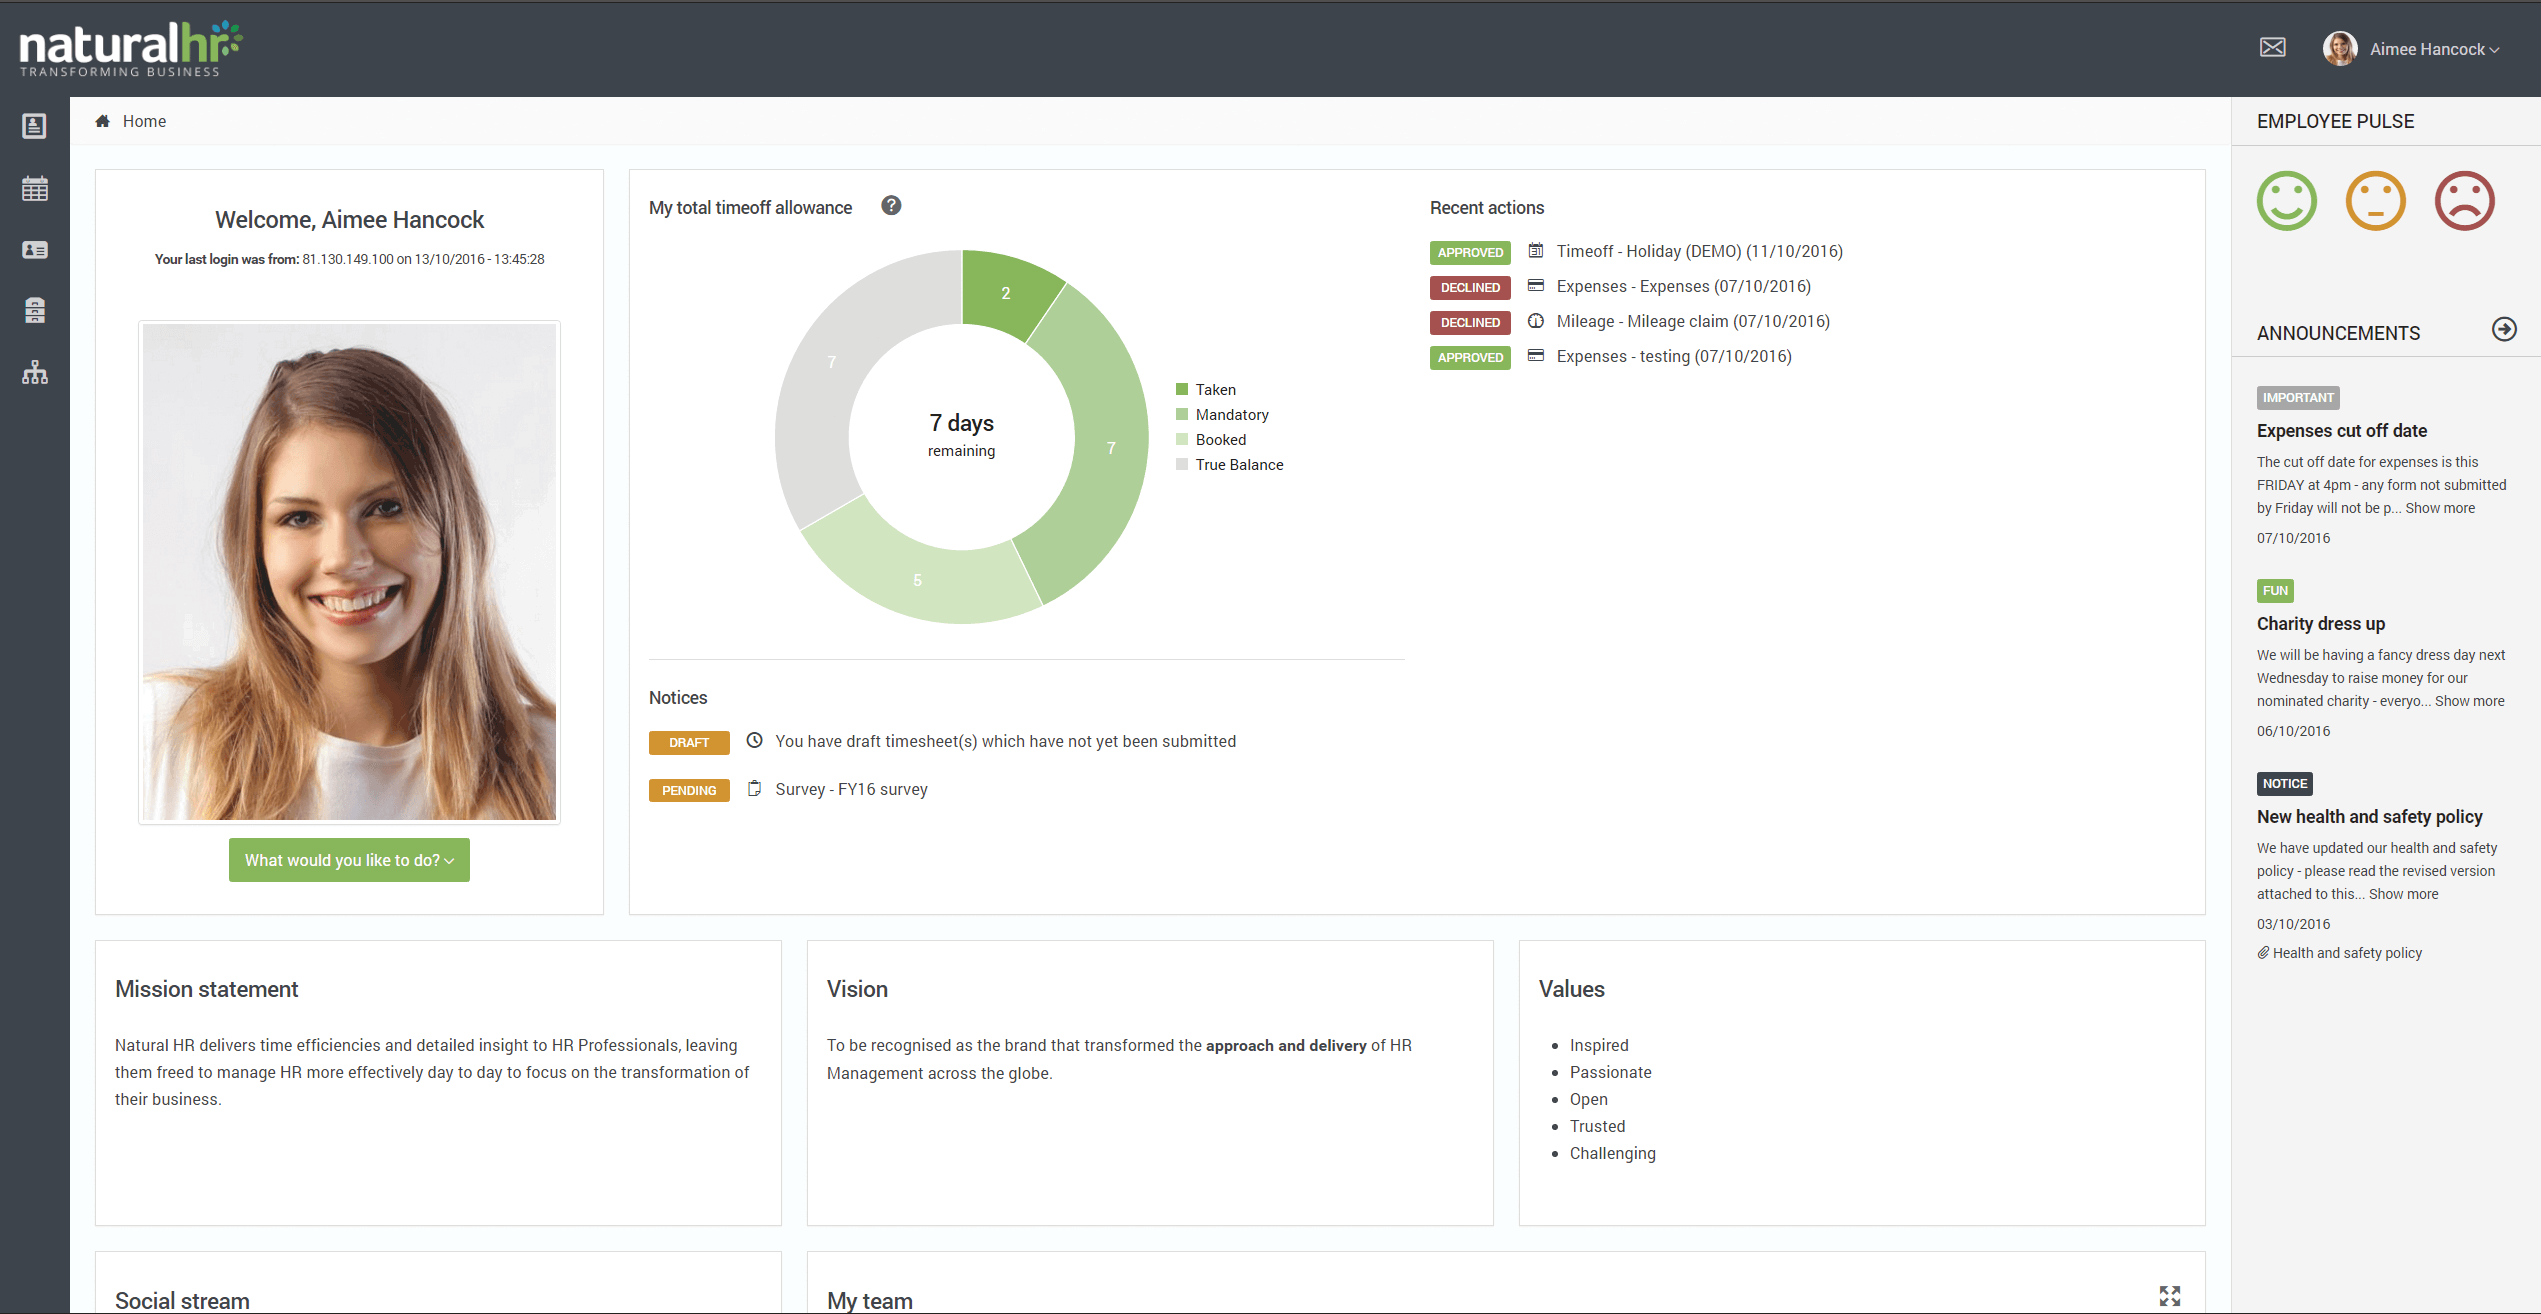Select the sad face in Employee Pulse
Image resolution: width=2541 pixels, height=1314 pixels.
tap(2464, 200)
